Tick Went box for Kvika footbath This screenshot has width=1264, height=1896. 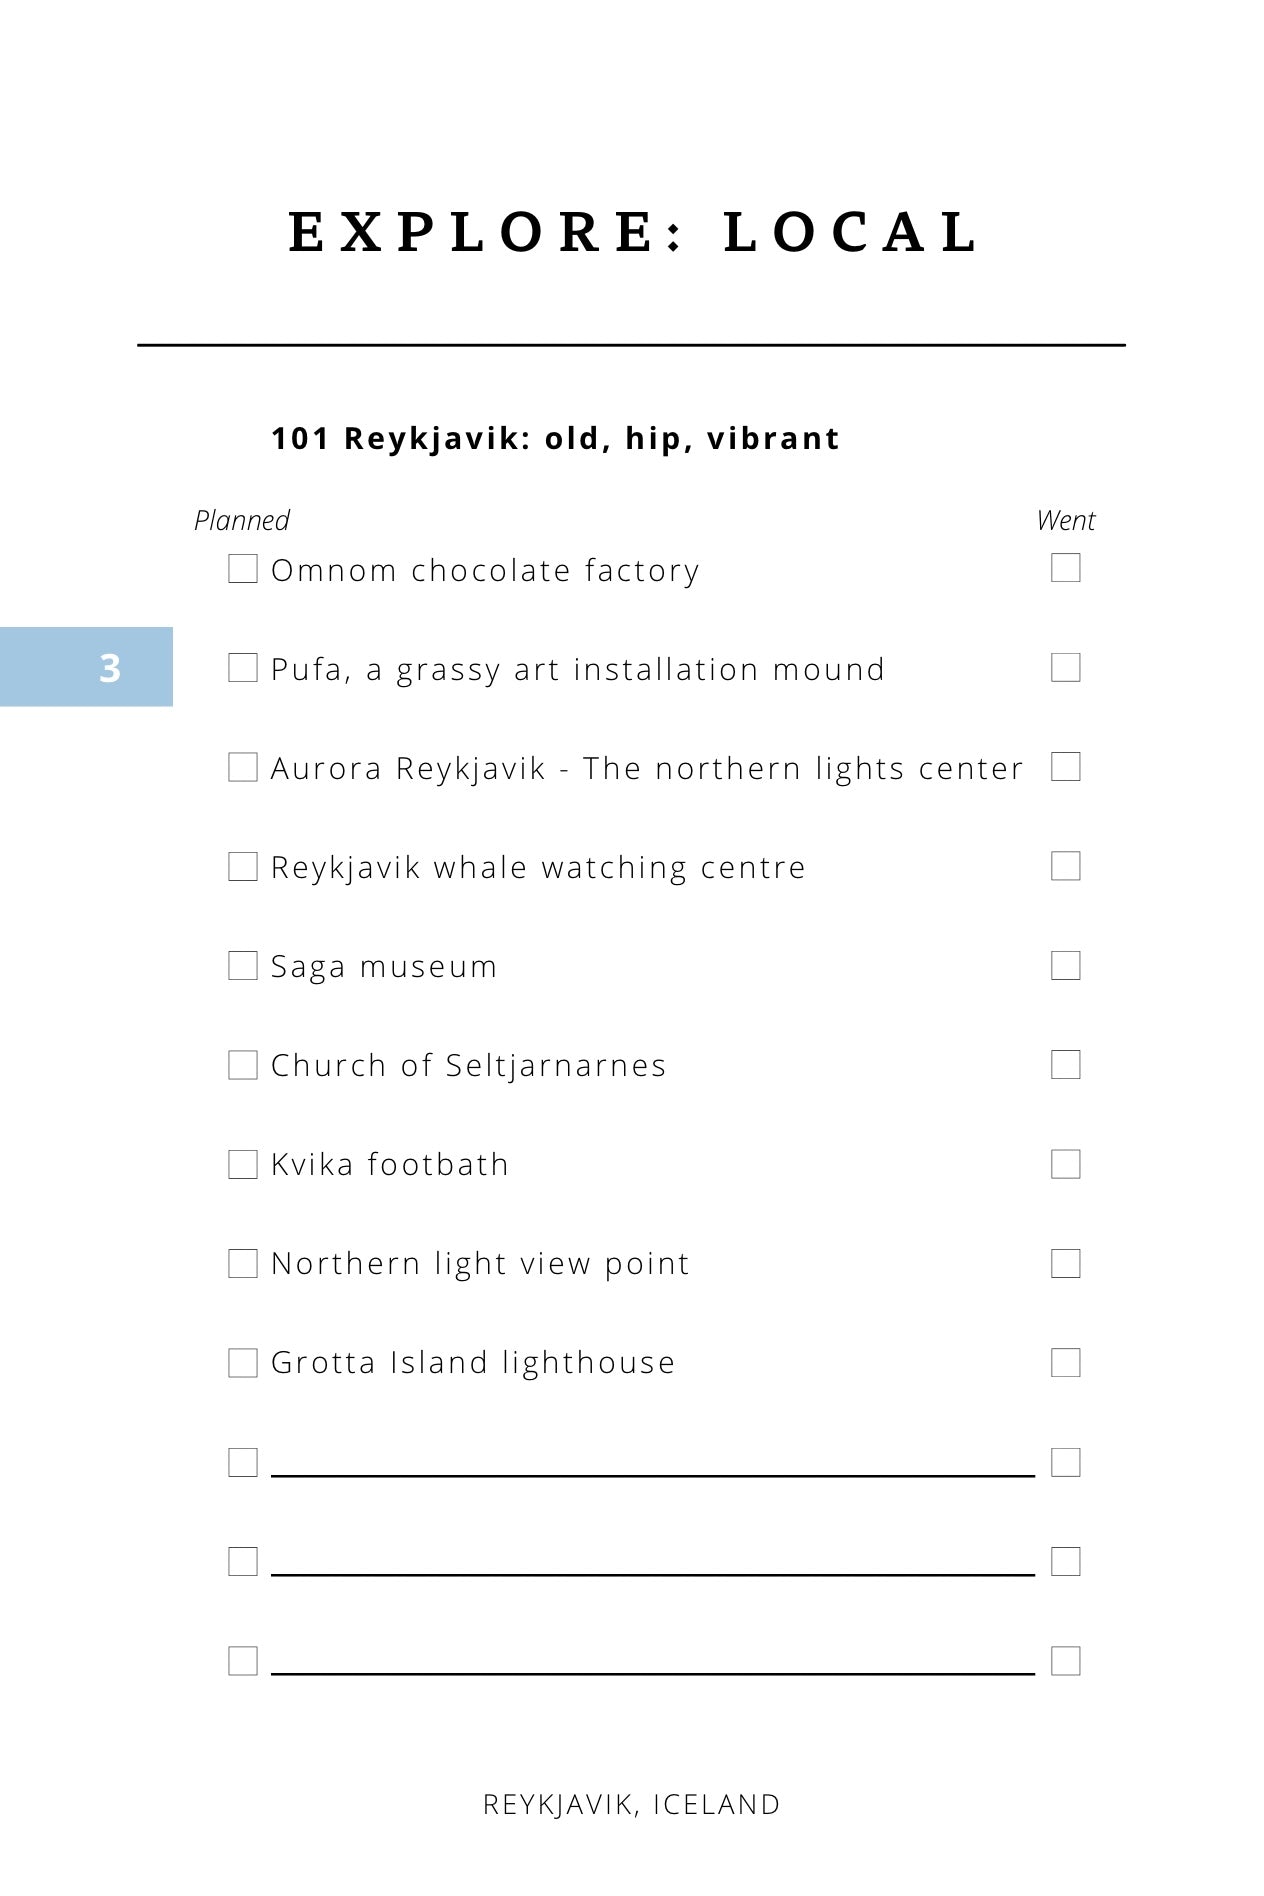(x=1066, y=1164)
